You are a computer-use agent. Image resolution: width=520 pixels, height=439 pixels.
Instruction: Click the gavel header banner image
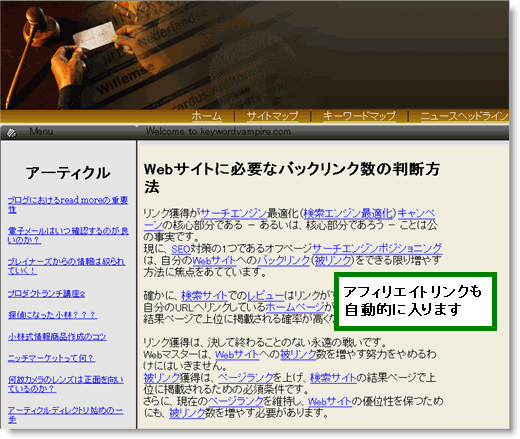[x=254, y=55]
